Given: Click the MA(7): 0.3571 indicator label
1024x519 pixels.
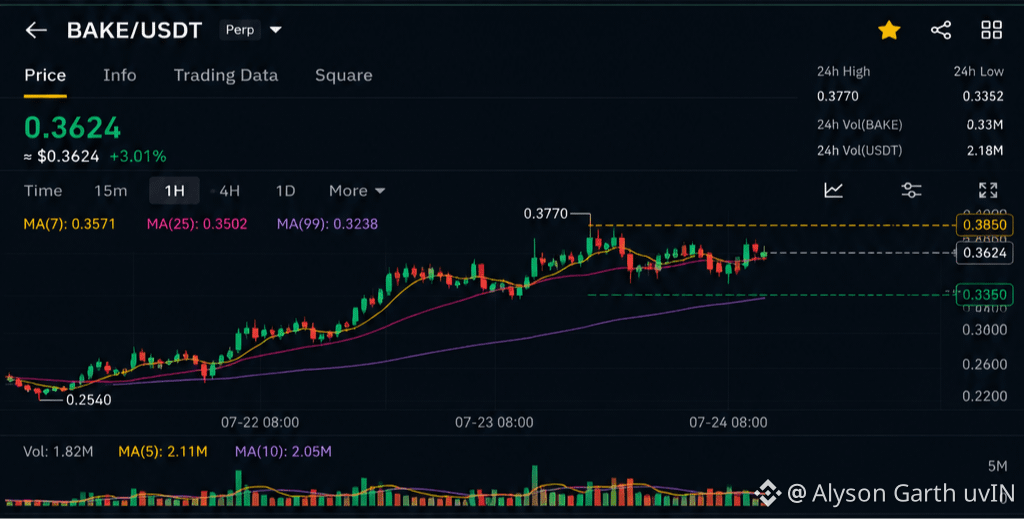Looking at the screenshot, I should pyautogui.click(x=69, y=224).
